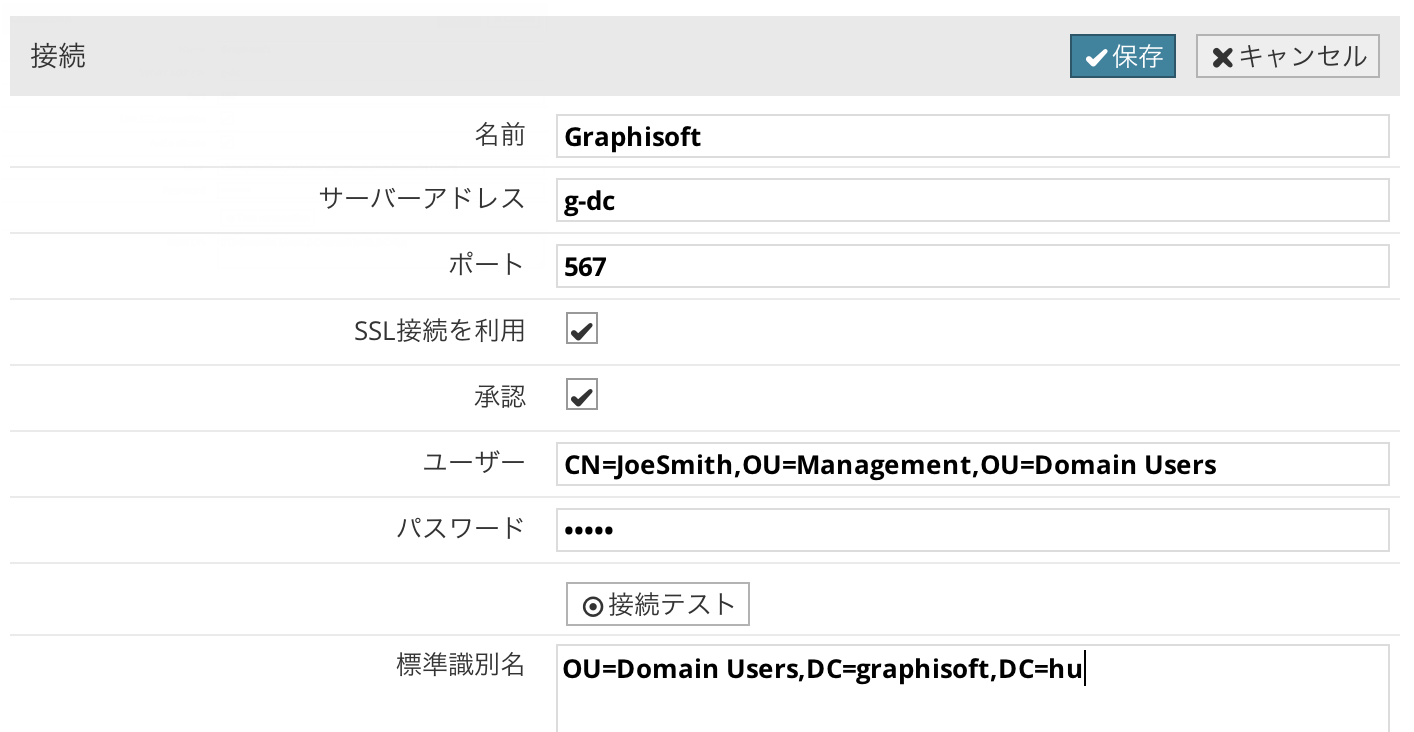This screenshot has width=1414, height=732.
Task: Toggle the 承認 checkbox off
Action: [582, 395]
